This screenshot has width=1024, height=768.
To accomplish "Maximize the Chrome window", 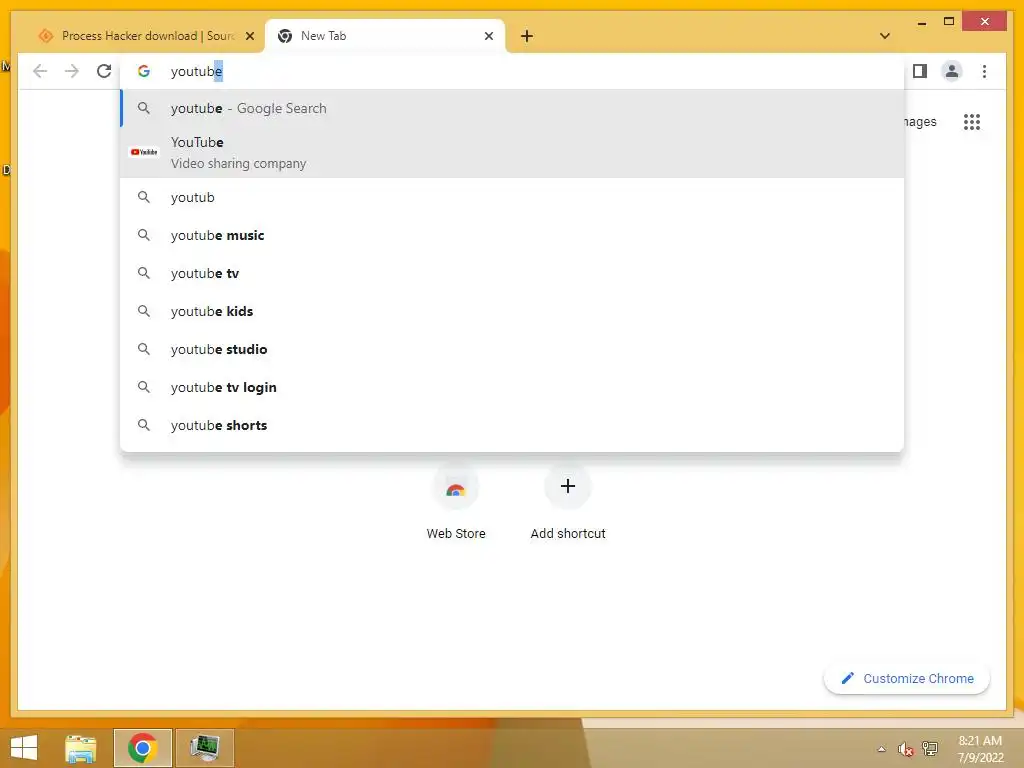I will (949, 22).
